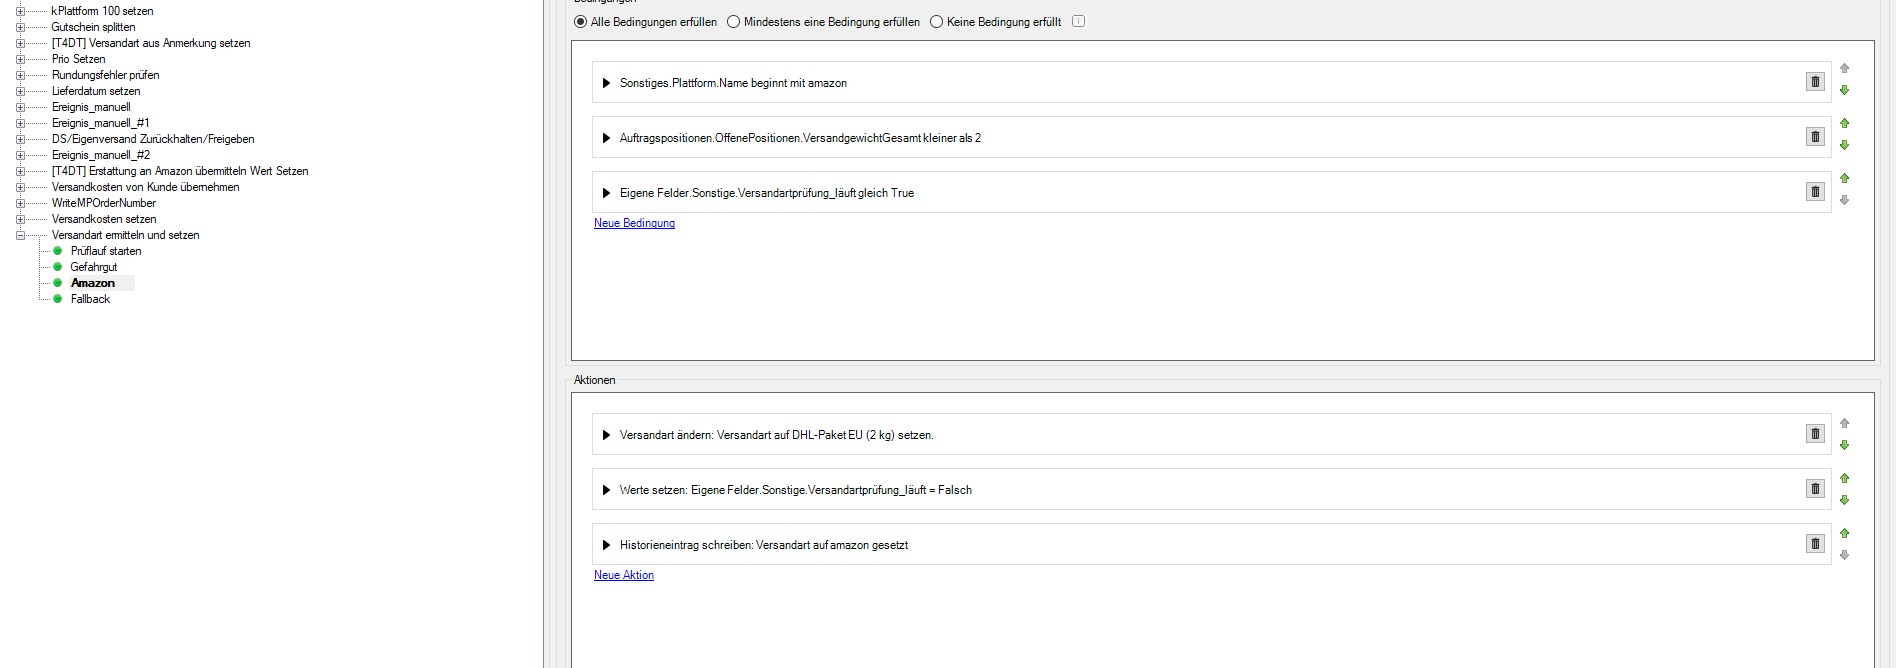This screenshot has width=1896, height=668.
Task: Tick the checkbox after 'Keine Bedingung erfüllt'
Action: coord(1078,21)
